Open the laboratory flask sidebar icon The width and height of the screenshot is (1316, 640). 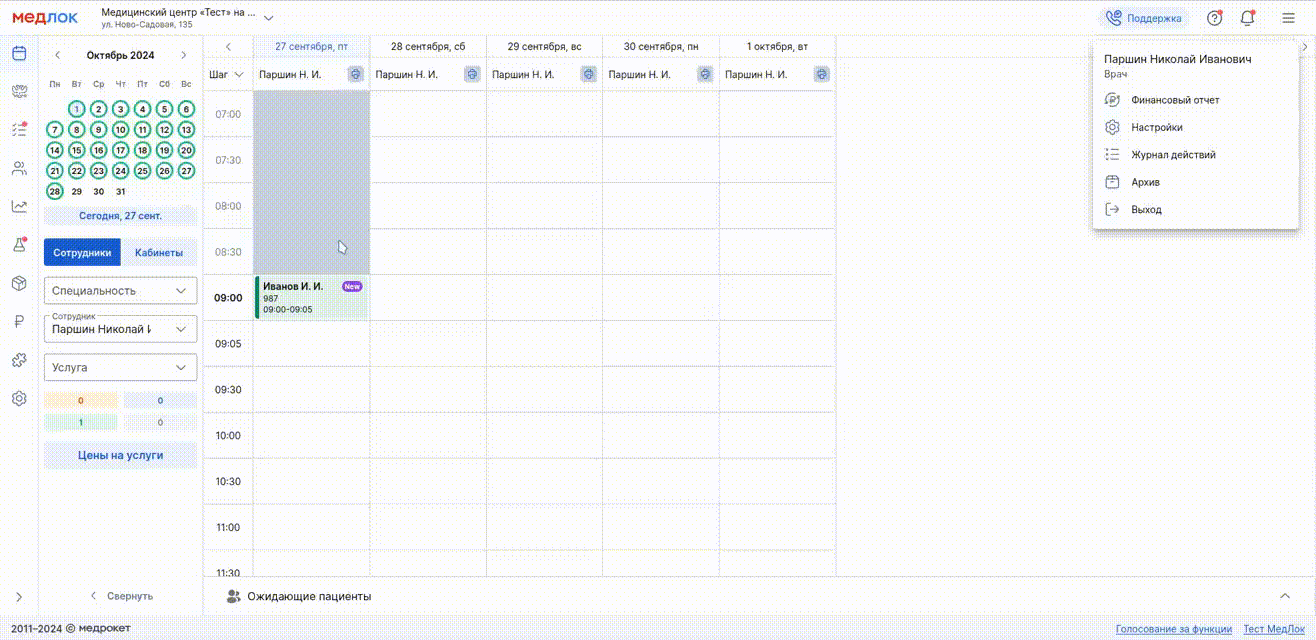click(19, 245)
